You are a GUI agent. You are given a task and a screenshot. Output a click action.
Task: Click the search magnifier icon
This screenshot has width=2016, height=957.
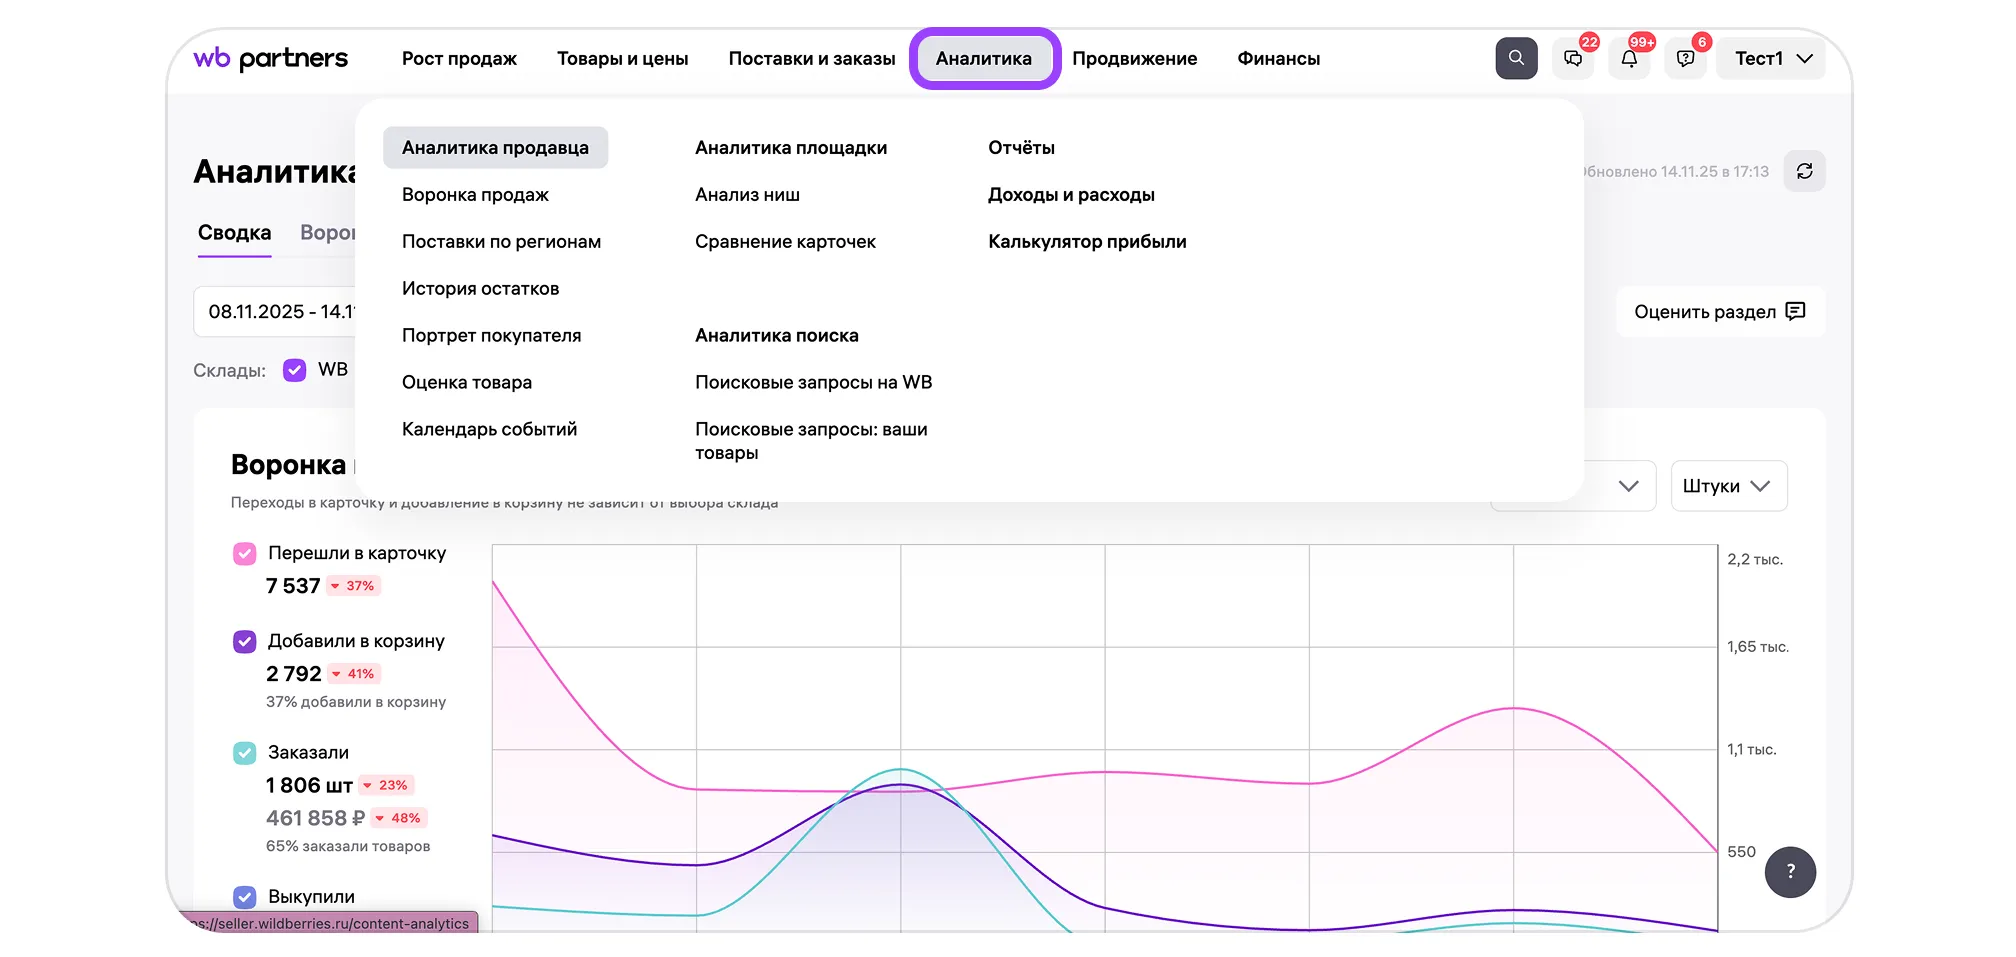pyautogui.click(x=1515, y=58)
